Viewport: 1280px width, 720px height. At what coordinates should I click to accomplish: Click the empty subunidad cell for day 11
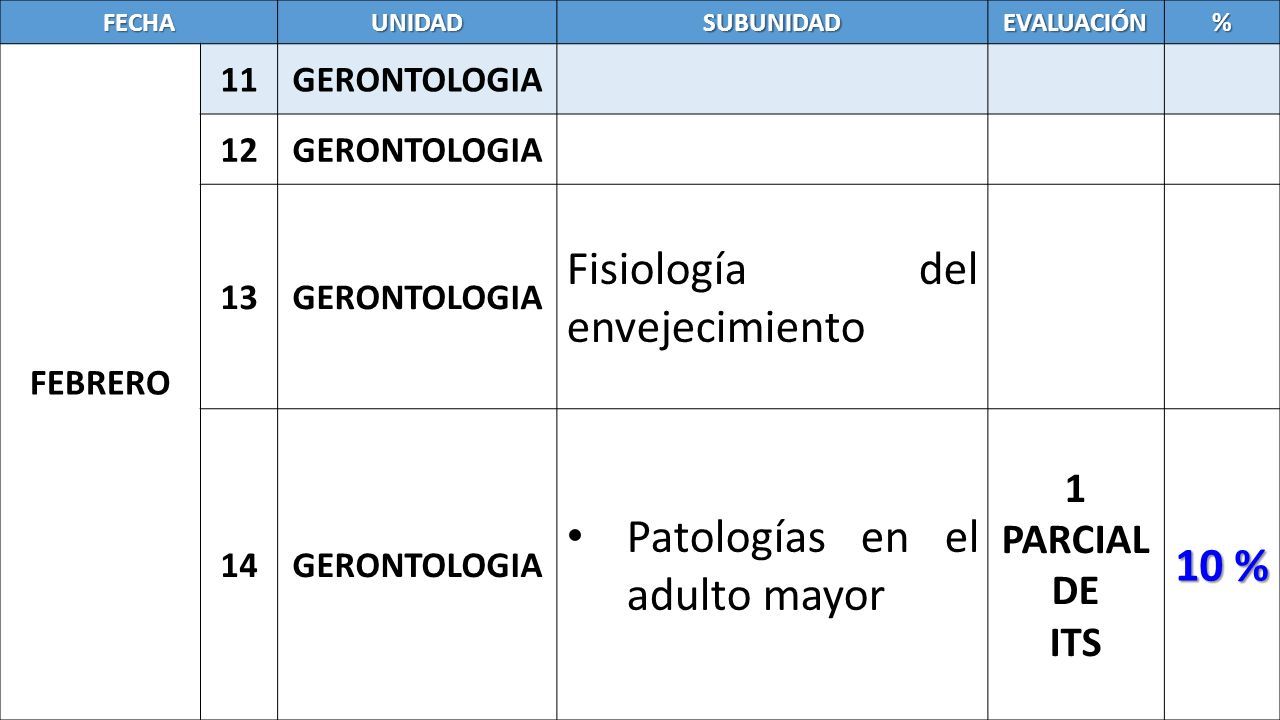click(x=772, y=79)
